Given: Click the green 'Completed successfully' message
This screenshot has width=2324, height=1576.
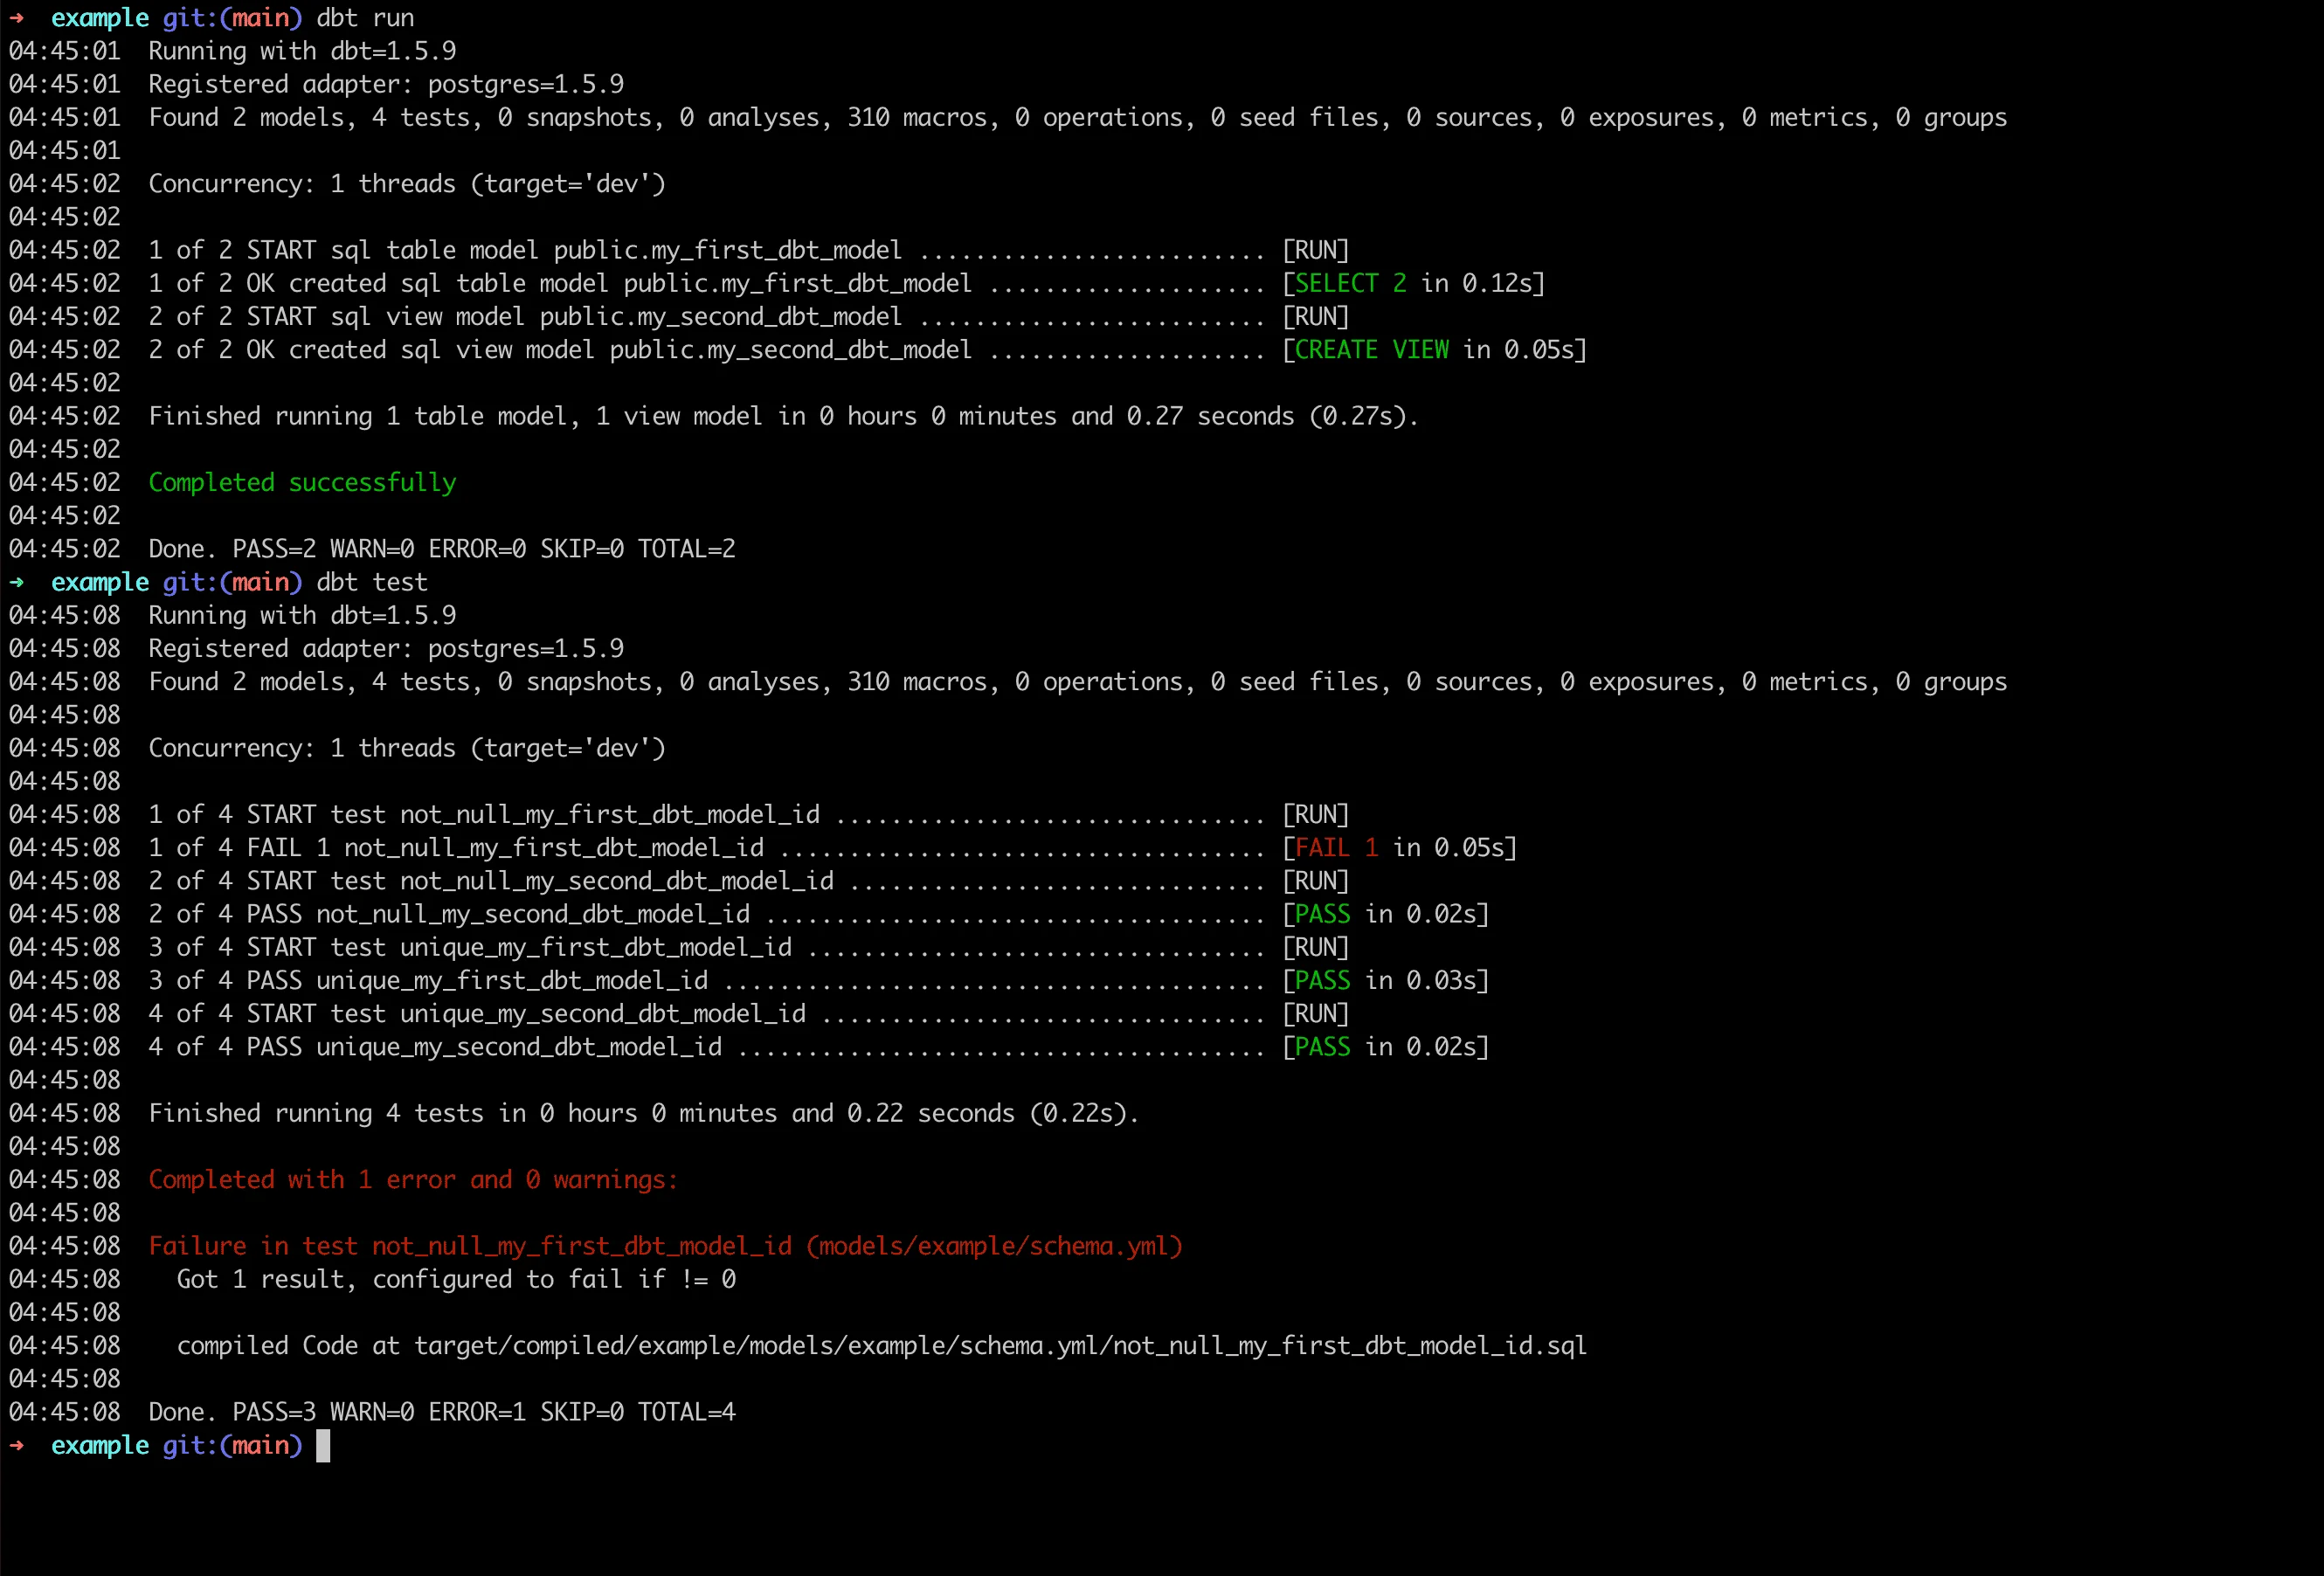Looking at the screenshot, I should point(302,482).
